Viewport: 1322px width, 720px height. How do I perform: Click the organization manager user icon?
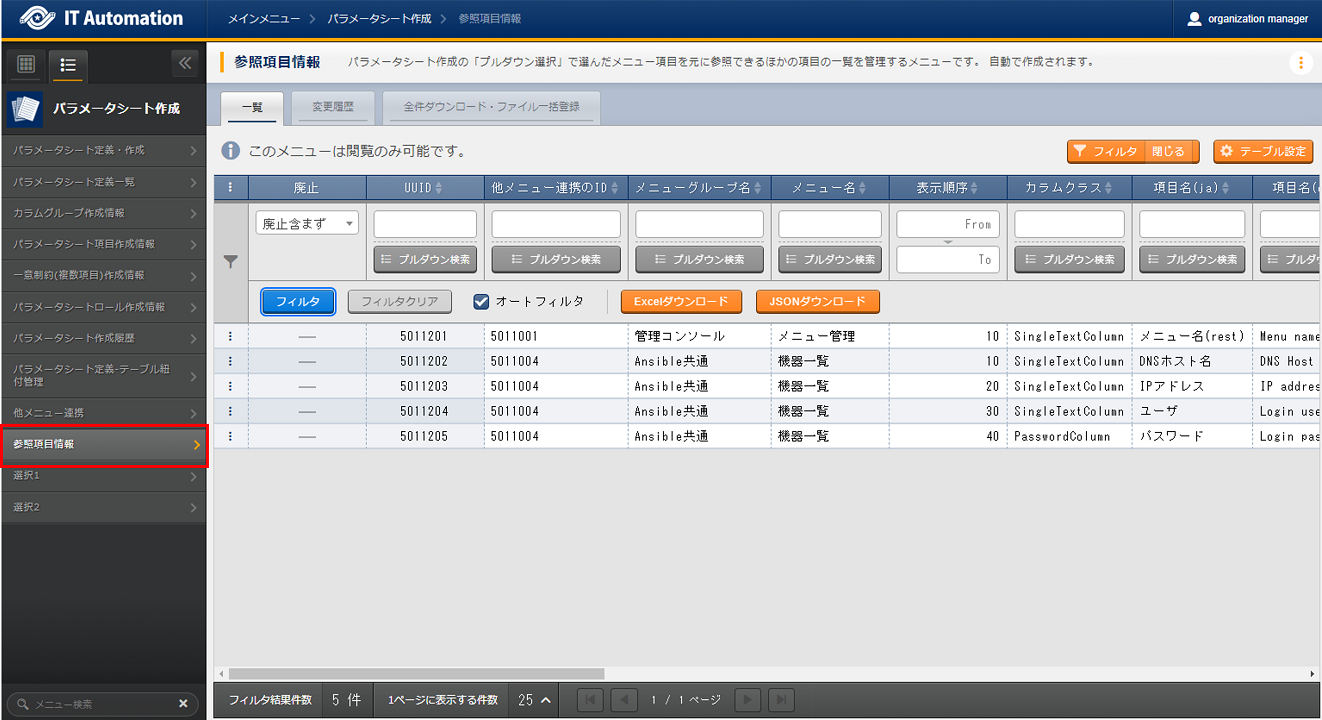tap(1194, 18)
